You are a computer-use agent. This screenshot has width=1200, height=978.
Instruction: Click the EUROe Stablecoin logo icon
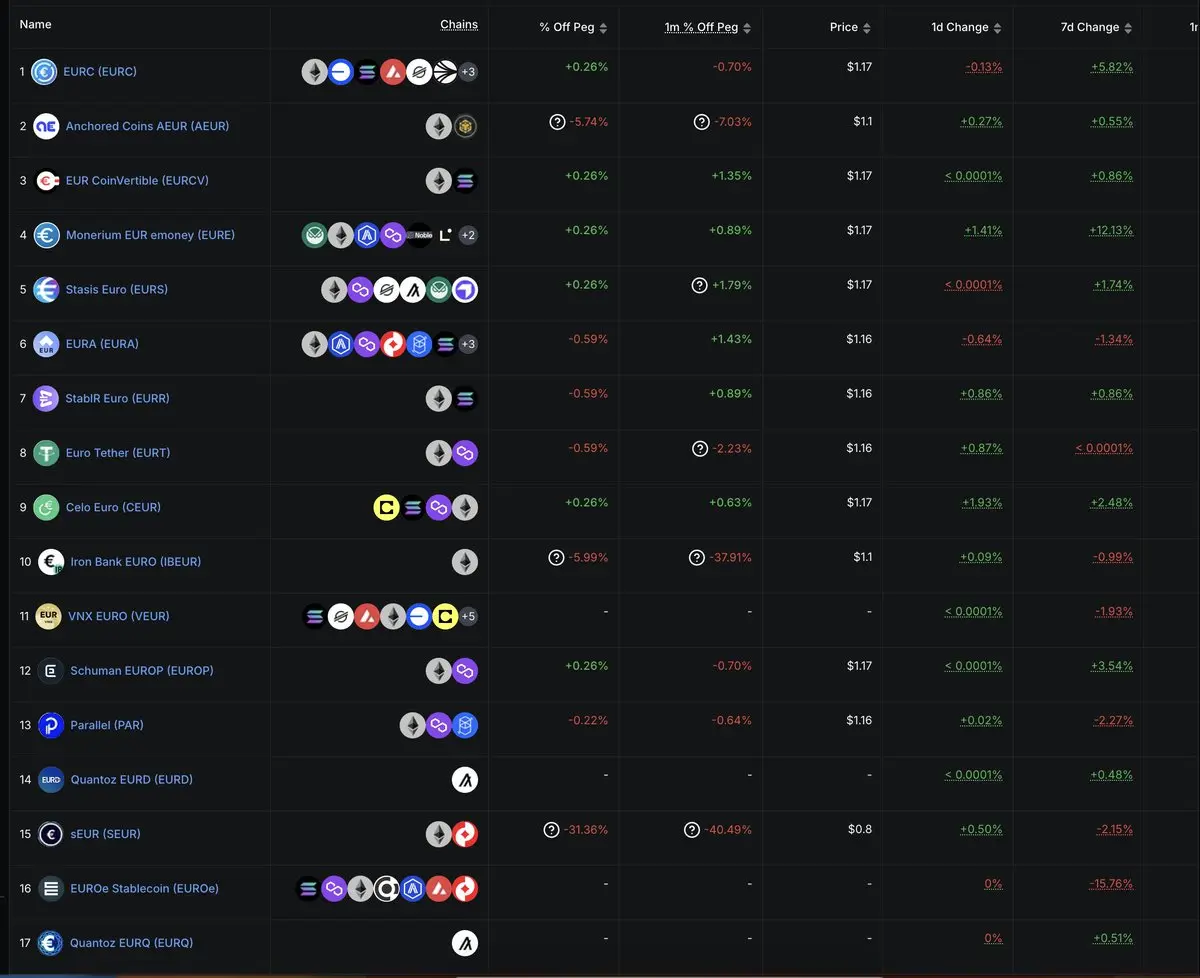click(x=51, y=888)
